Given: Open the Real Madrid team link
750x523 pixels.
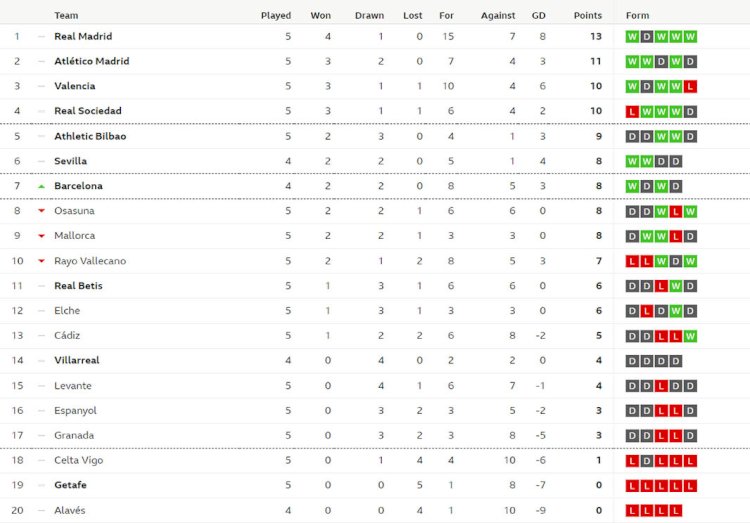Looking at the screenshot, I should tap(83, 36).
